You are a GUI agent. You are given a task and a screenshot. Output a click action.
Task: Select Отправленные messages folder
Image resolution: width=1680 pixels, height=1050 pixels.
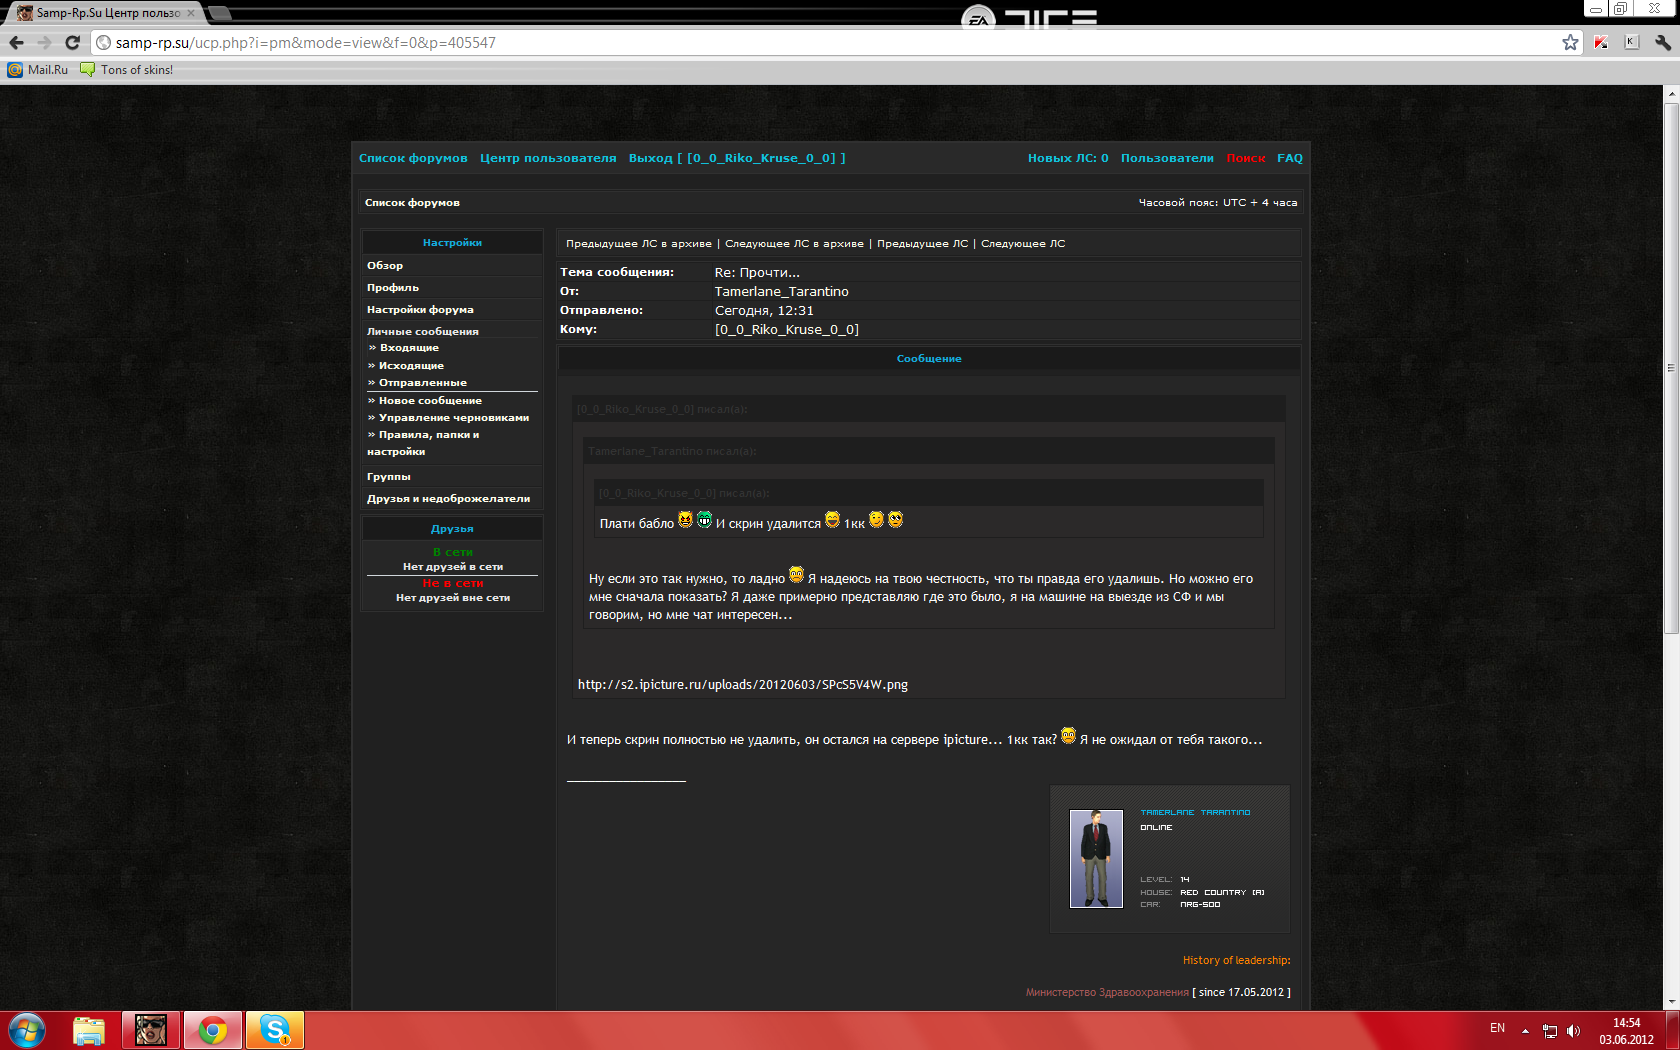pyautogui.click(x=422, y=383)
